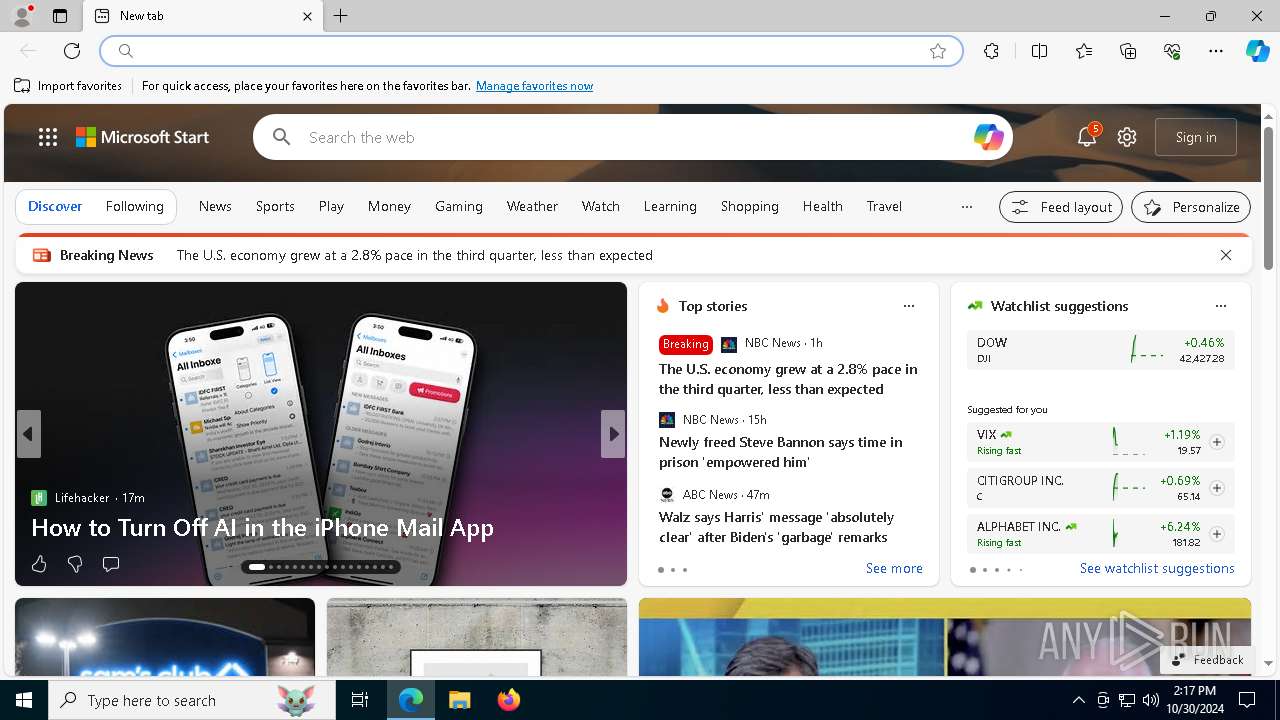The height and width of the screenshot is (720, 1280).
Task: Open the tab actions menu
Action: coord(60,16)
